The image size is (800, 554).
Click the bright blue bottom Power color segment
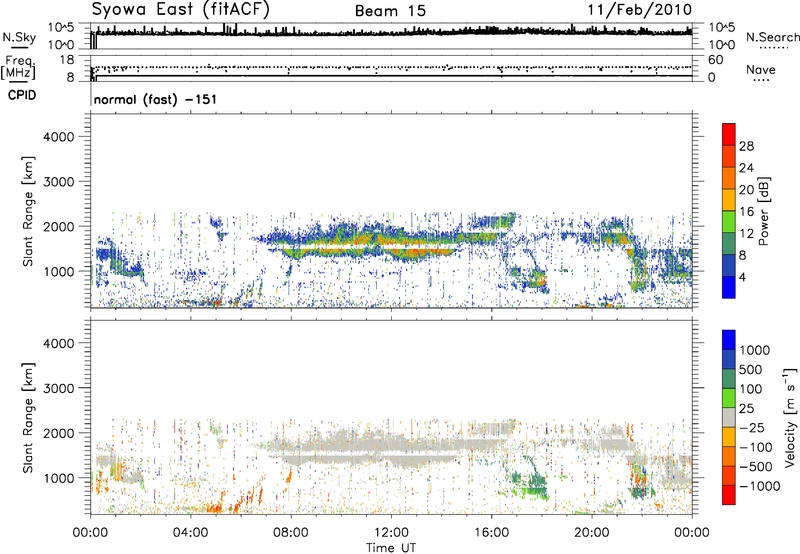pyautogui.click(x=729, y=287)
